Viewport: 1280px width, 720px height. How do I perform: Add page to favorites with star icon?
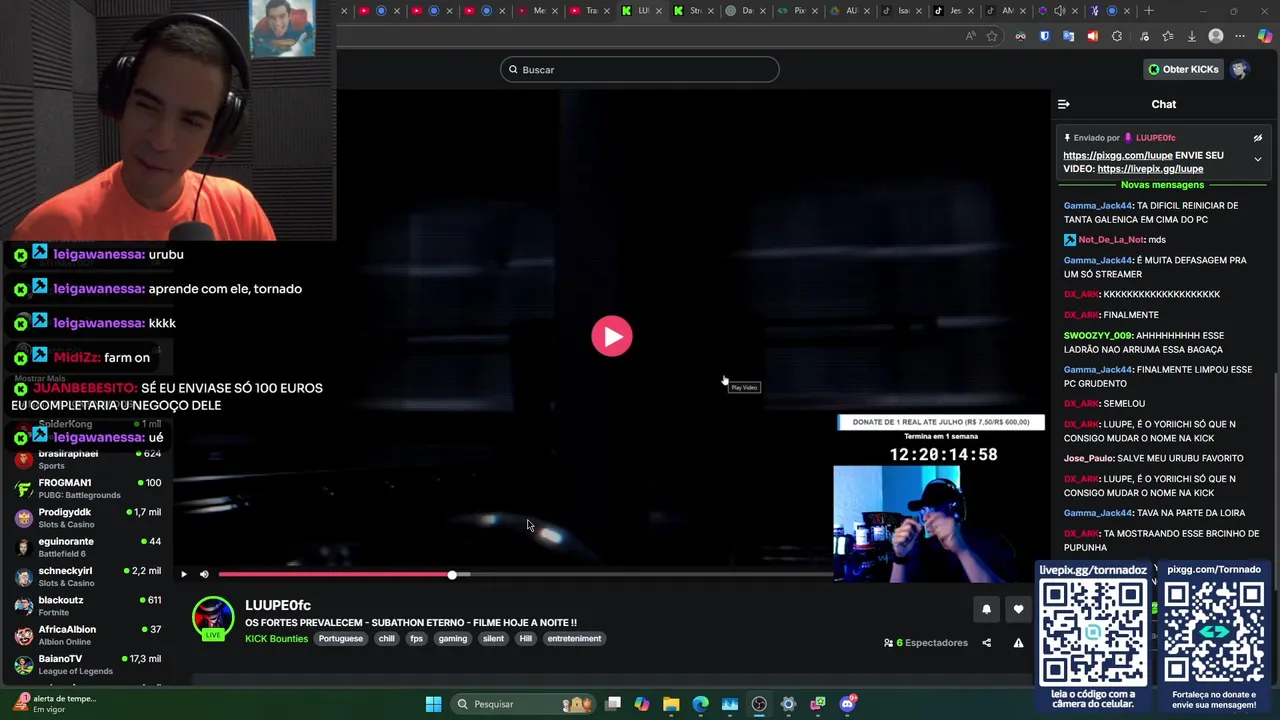[992, 36]
